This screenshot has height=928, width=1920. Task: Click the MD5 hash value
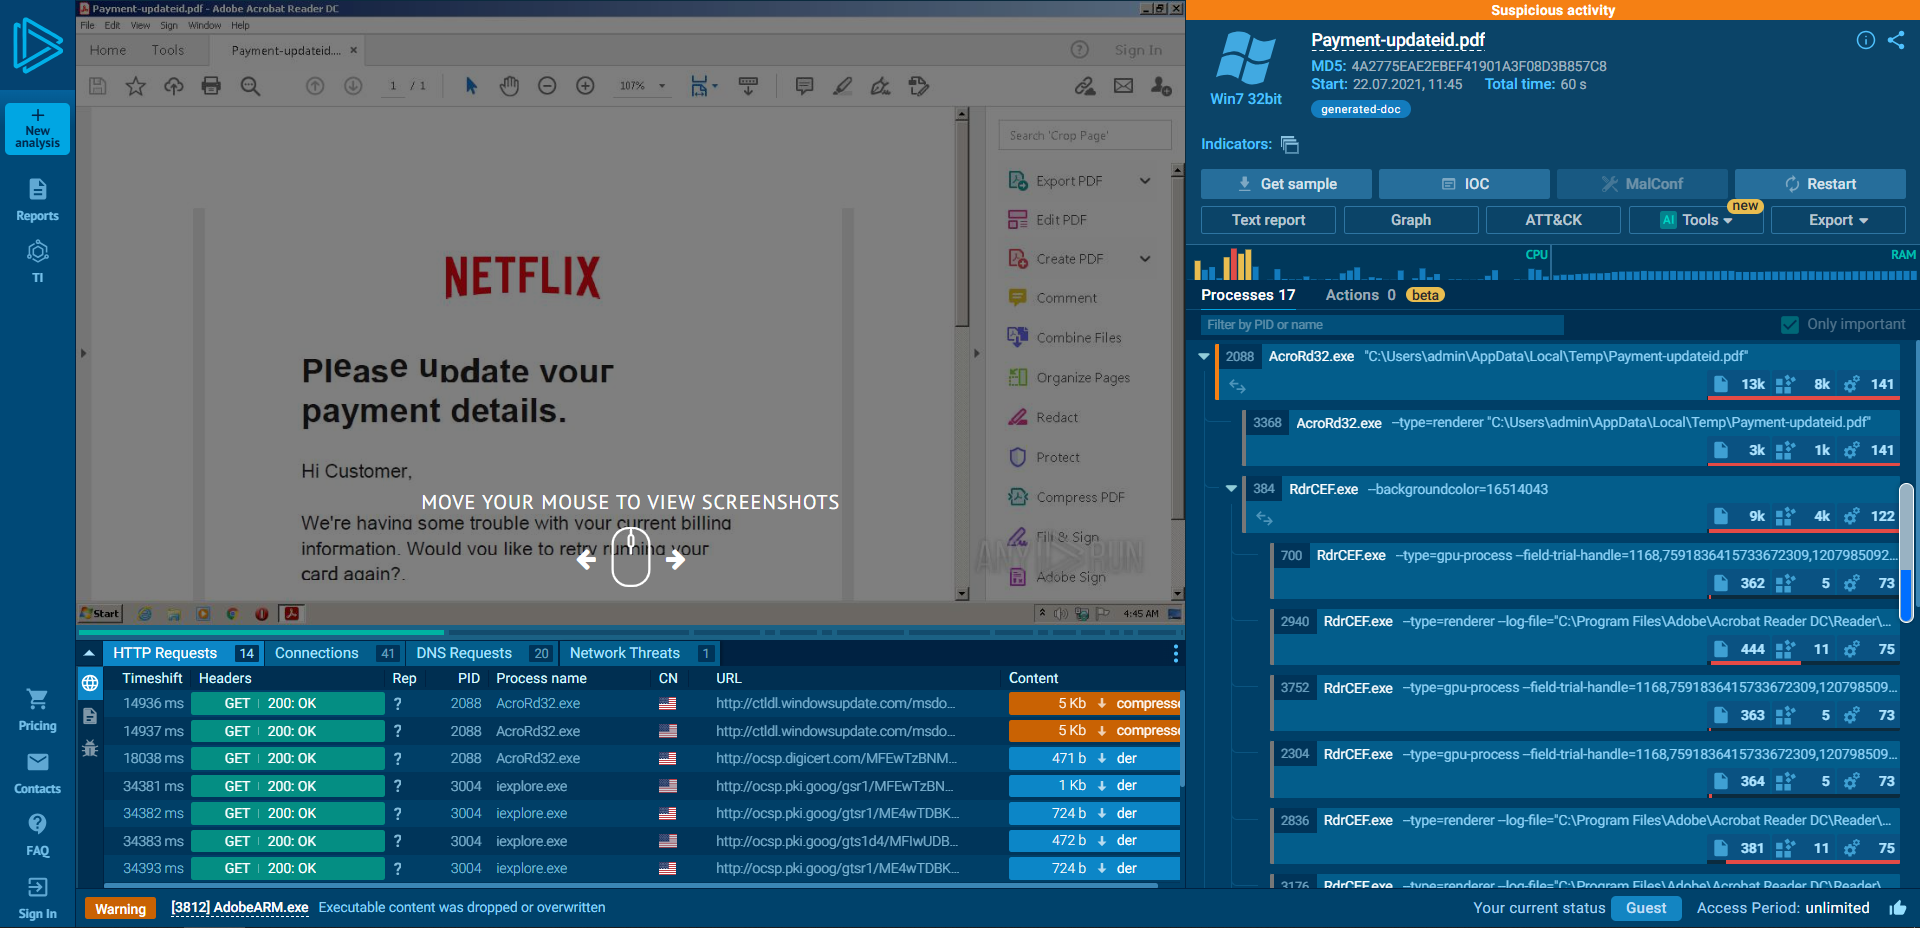[x=1479, y=66]
